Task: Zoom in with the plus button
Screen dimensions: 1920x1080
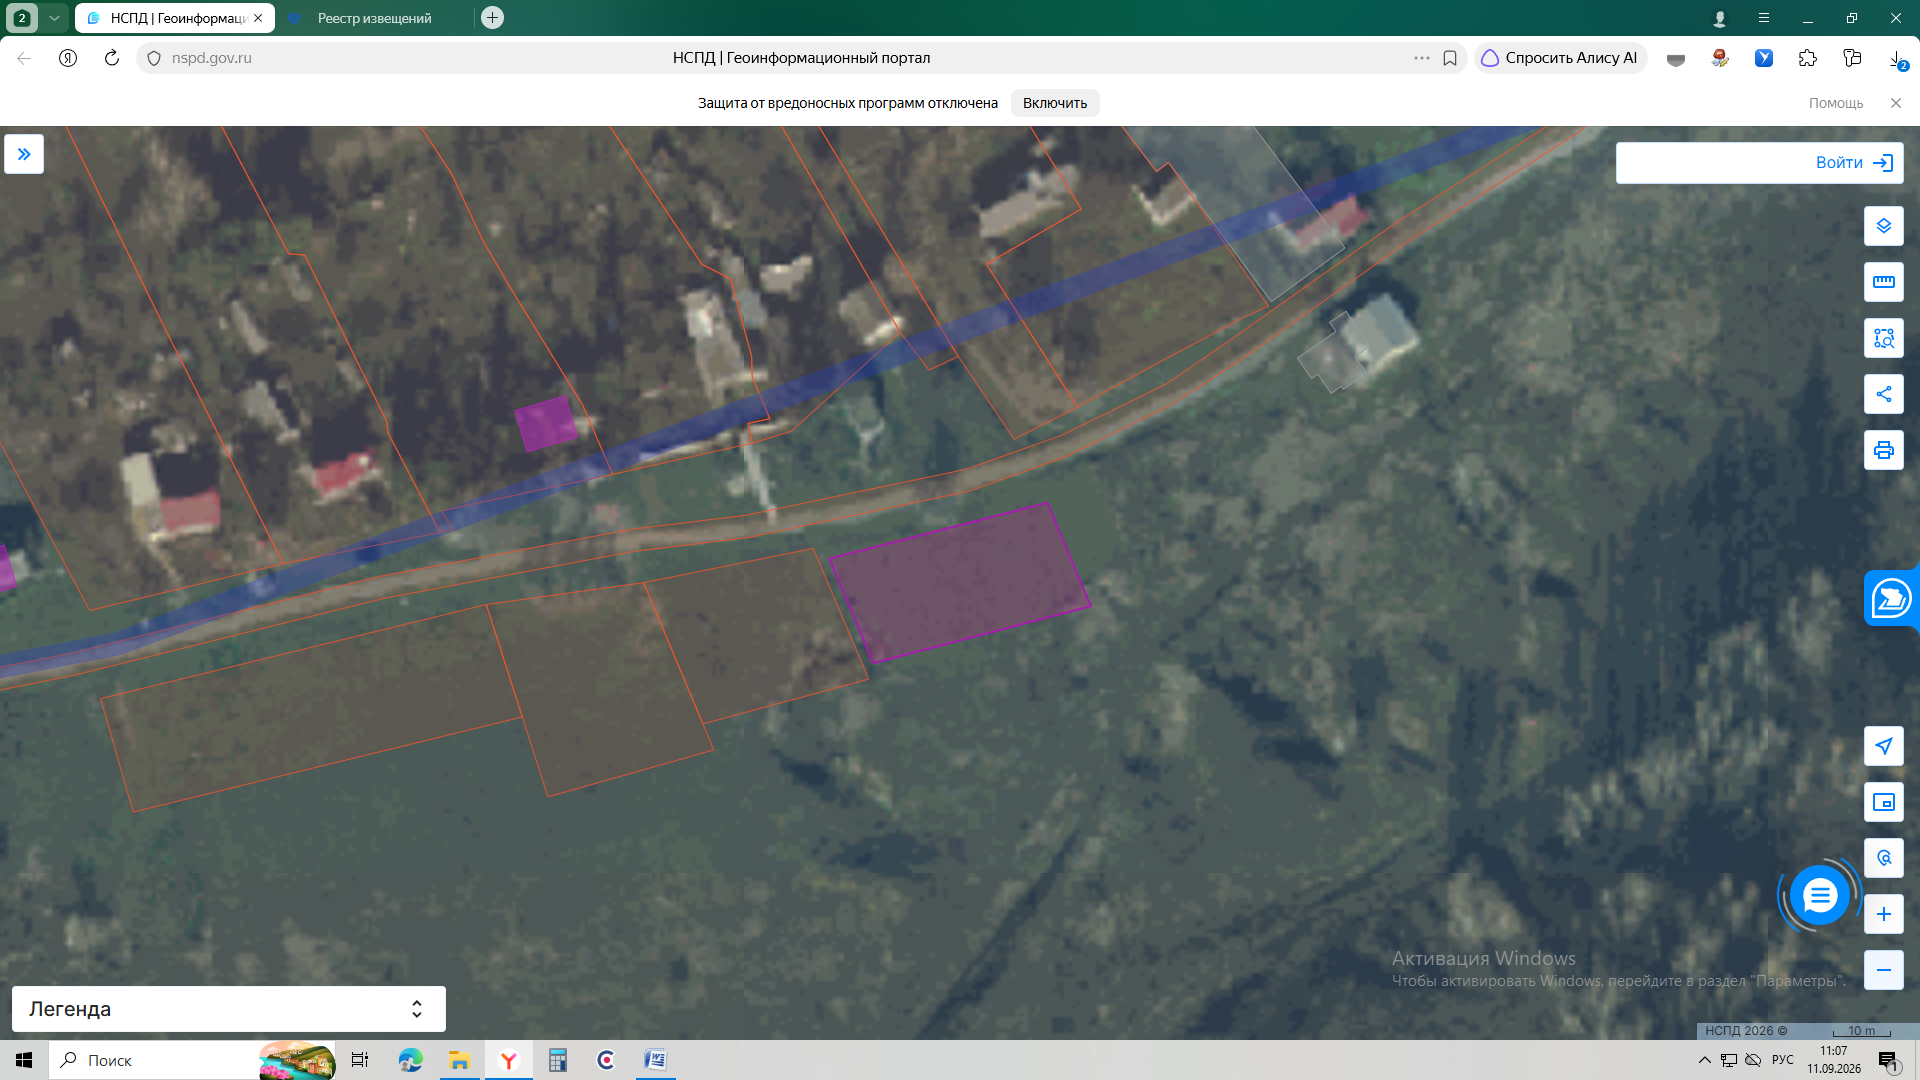Action: tap(1883, 914)
